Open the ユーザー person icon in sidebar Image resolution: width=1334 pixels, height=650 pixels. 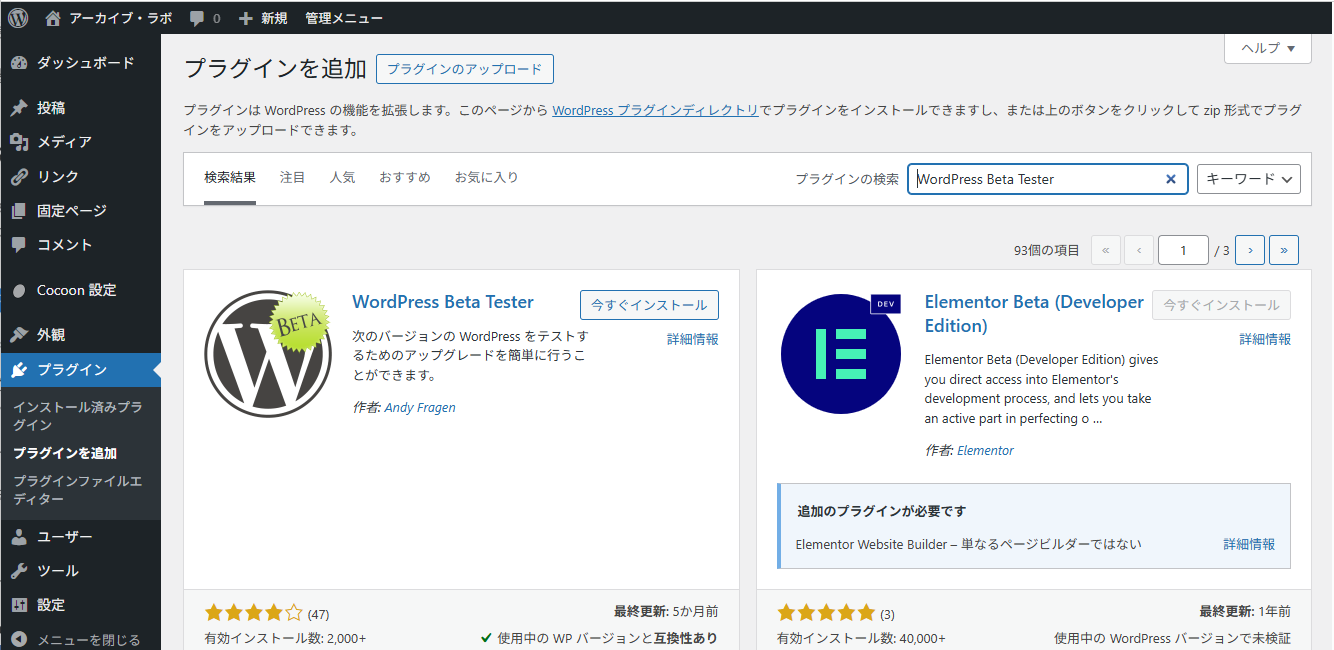[x=19, y=537]
